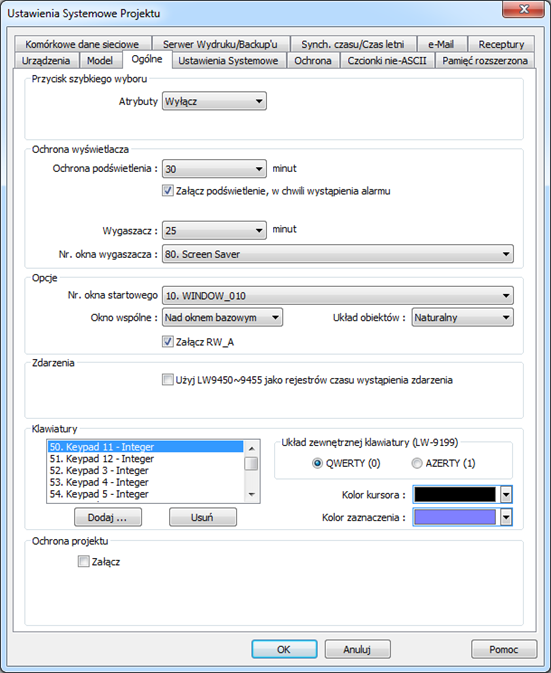
Task: Open the Atrybuty dropdown set to Wyłącz
Action: coord(214,101)
